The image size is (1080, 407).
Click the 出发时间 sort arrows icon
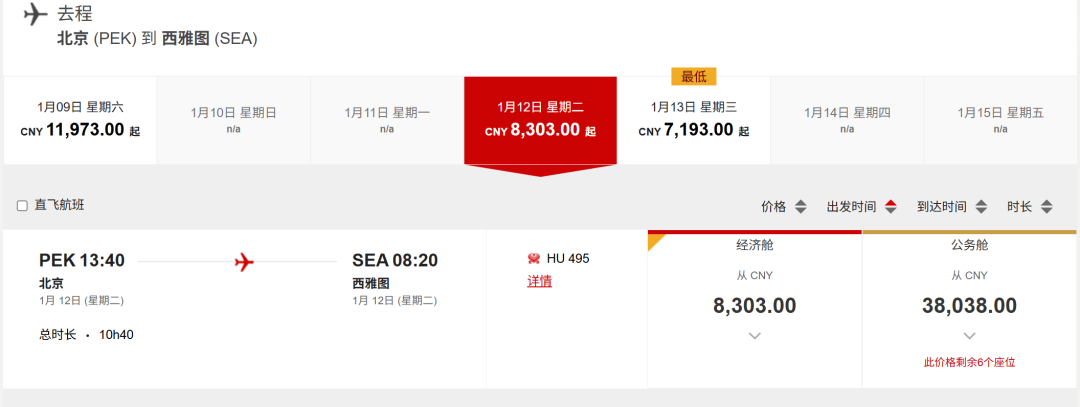click(891, 206)
